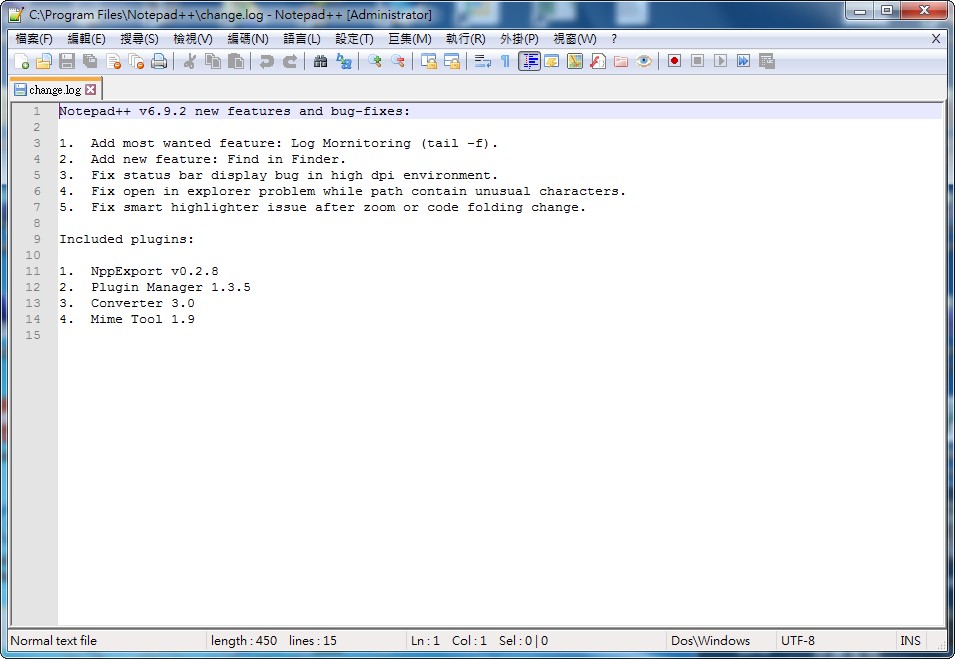The height and width of the screenshot is (659, 955).
Task: Click Run macro multiple times icon
Action: tap(744, 61)
